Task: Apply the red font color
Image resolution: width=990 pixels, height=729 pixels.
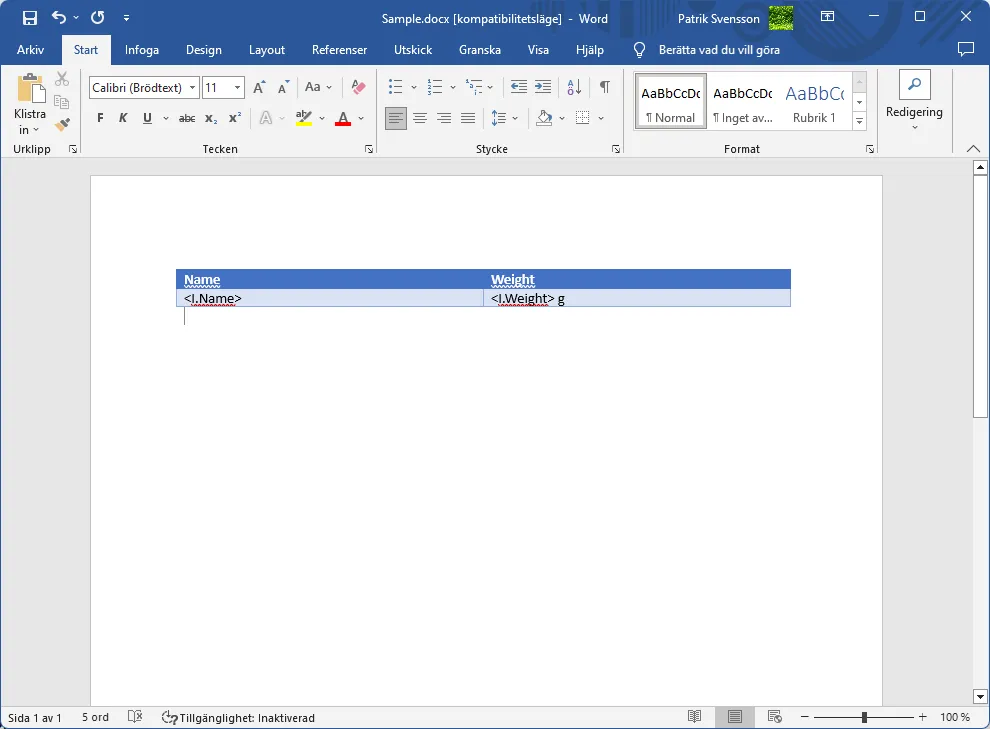Action: pyautogui.click(x=343, y=118)
